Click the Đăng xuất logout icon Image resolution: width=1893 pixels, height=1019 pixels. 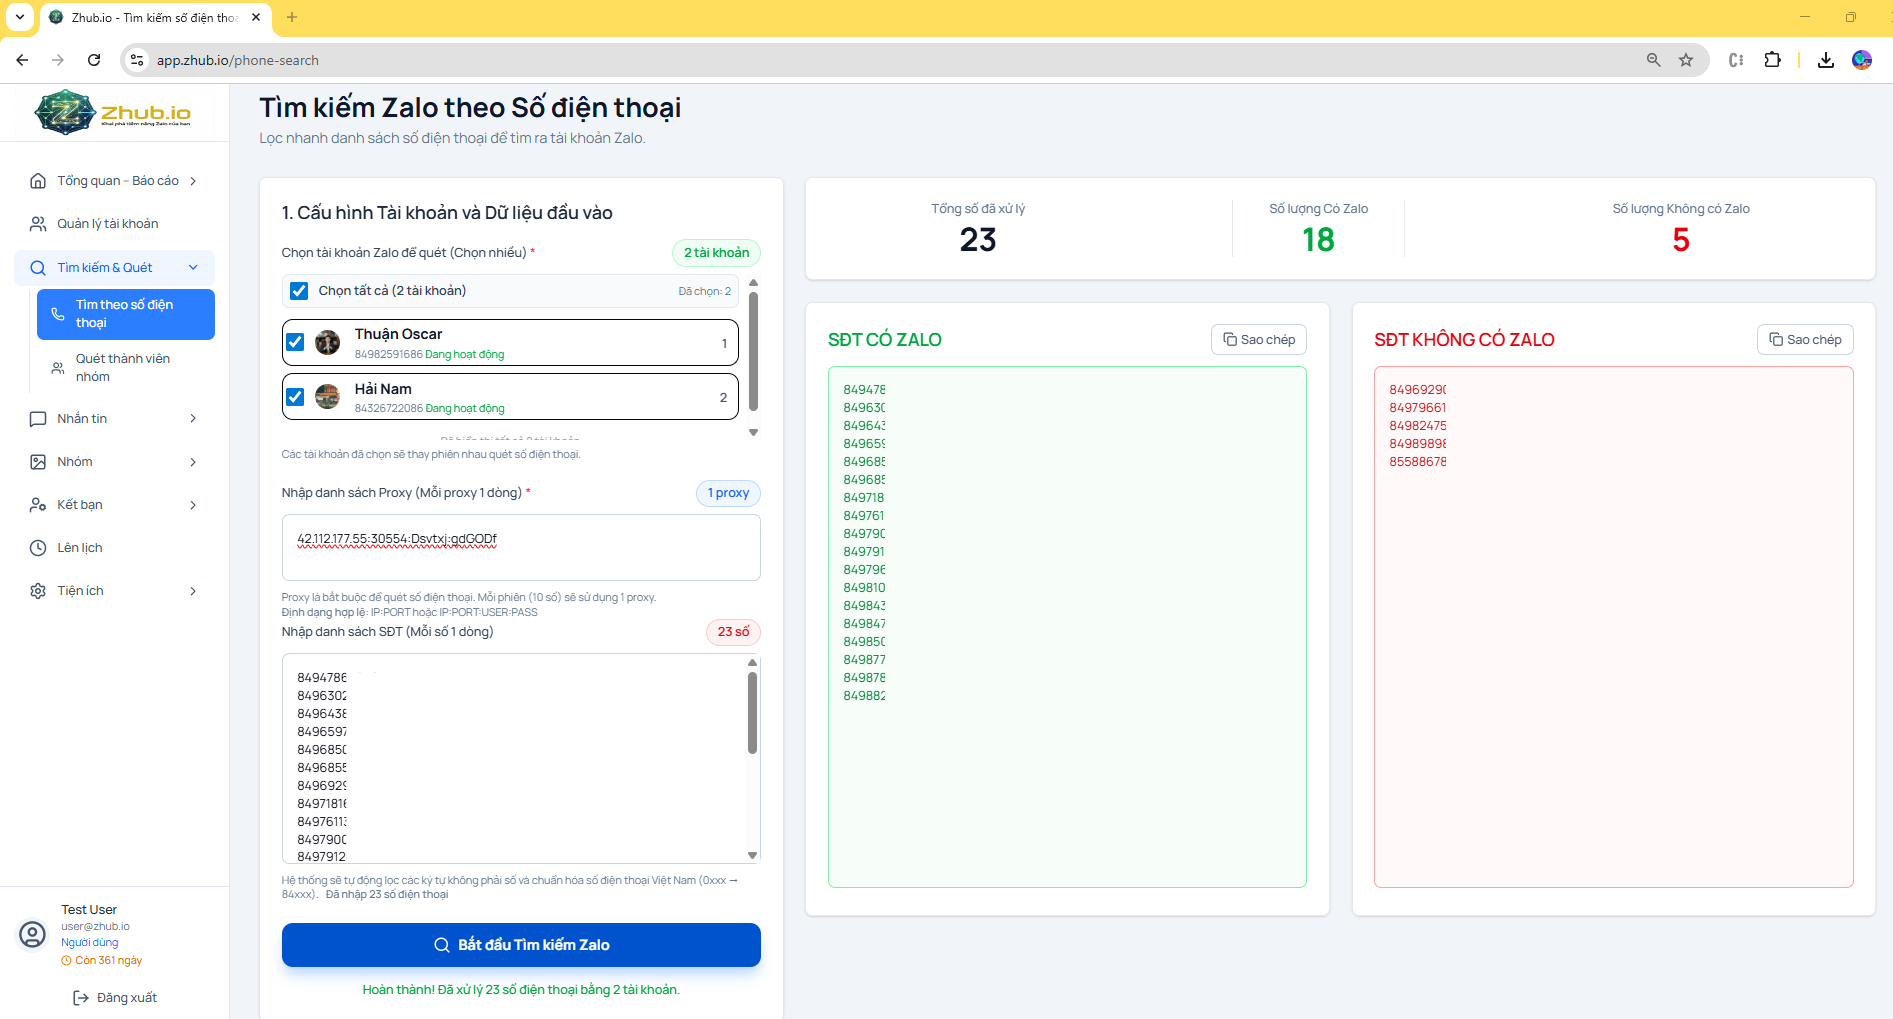tap(81, 998)
